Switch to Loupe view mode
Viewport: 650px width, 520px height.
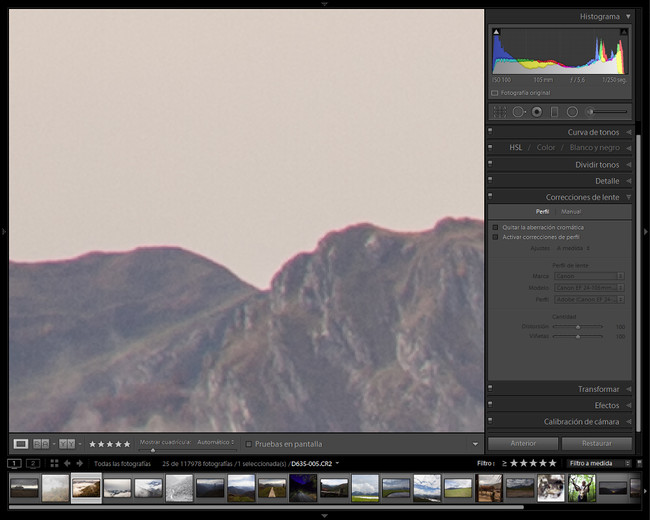[x=20, y=444]
